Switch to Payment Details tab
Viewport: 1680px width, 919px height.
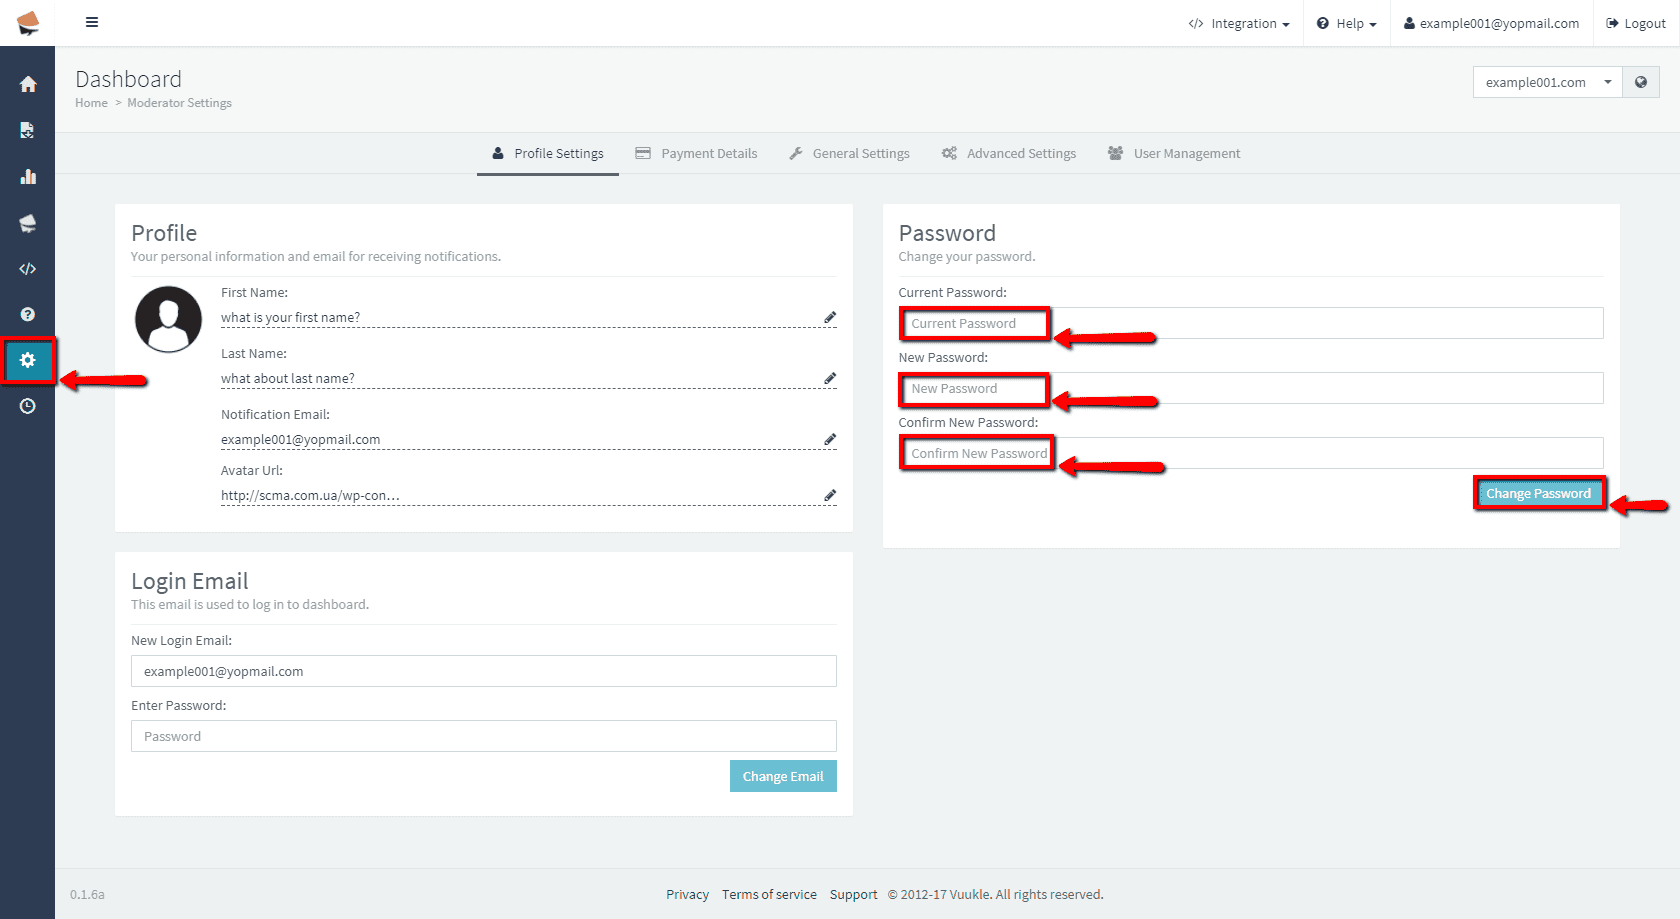pyautogui.click(x=697, y=154)
